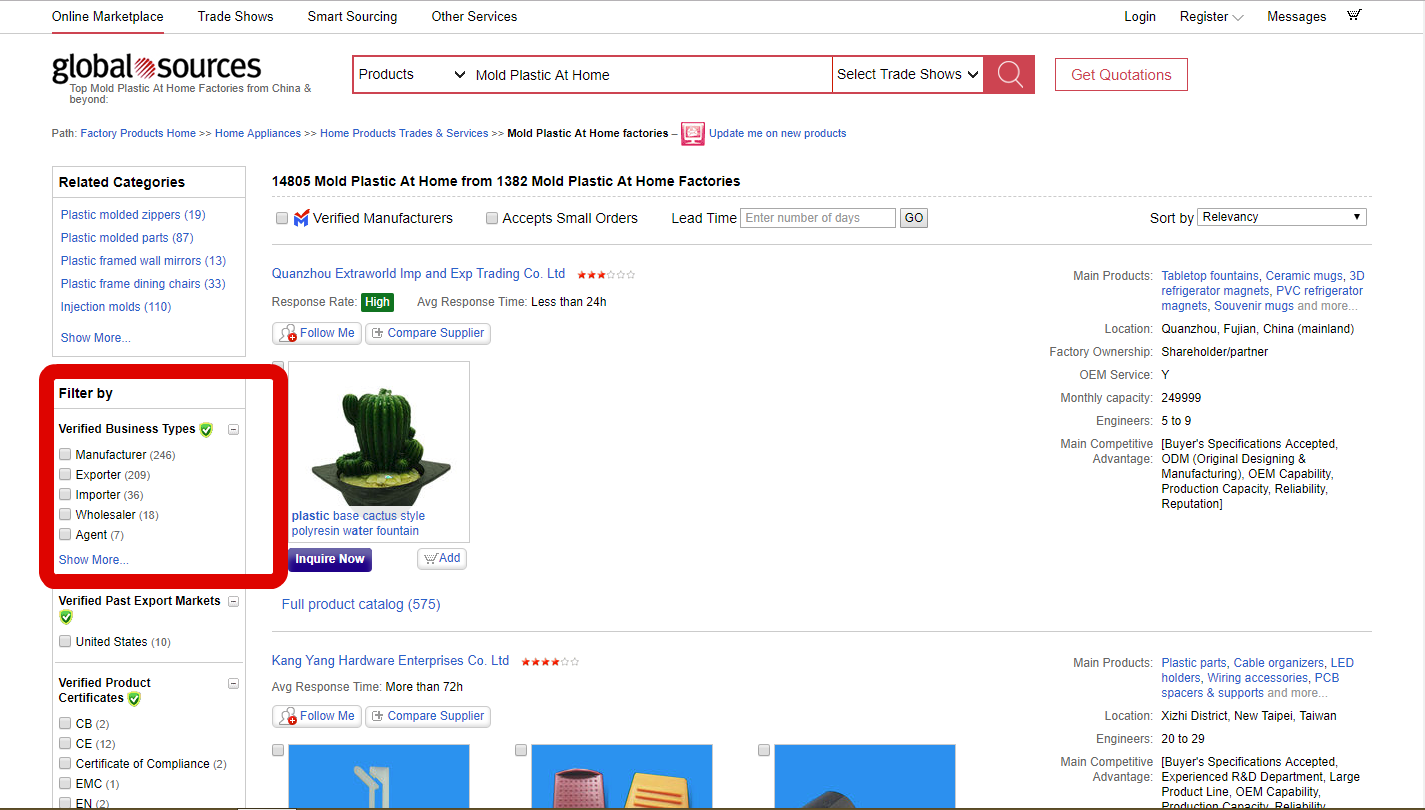Click the Verified Manufacturers M icon
This screenshot has width=1425, height=810.
(301, 218)
